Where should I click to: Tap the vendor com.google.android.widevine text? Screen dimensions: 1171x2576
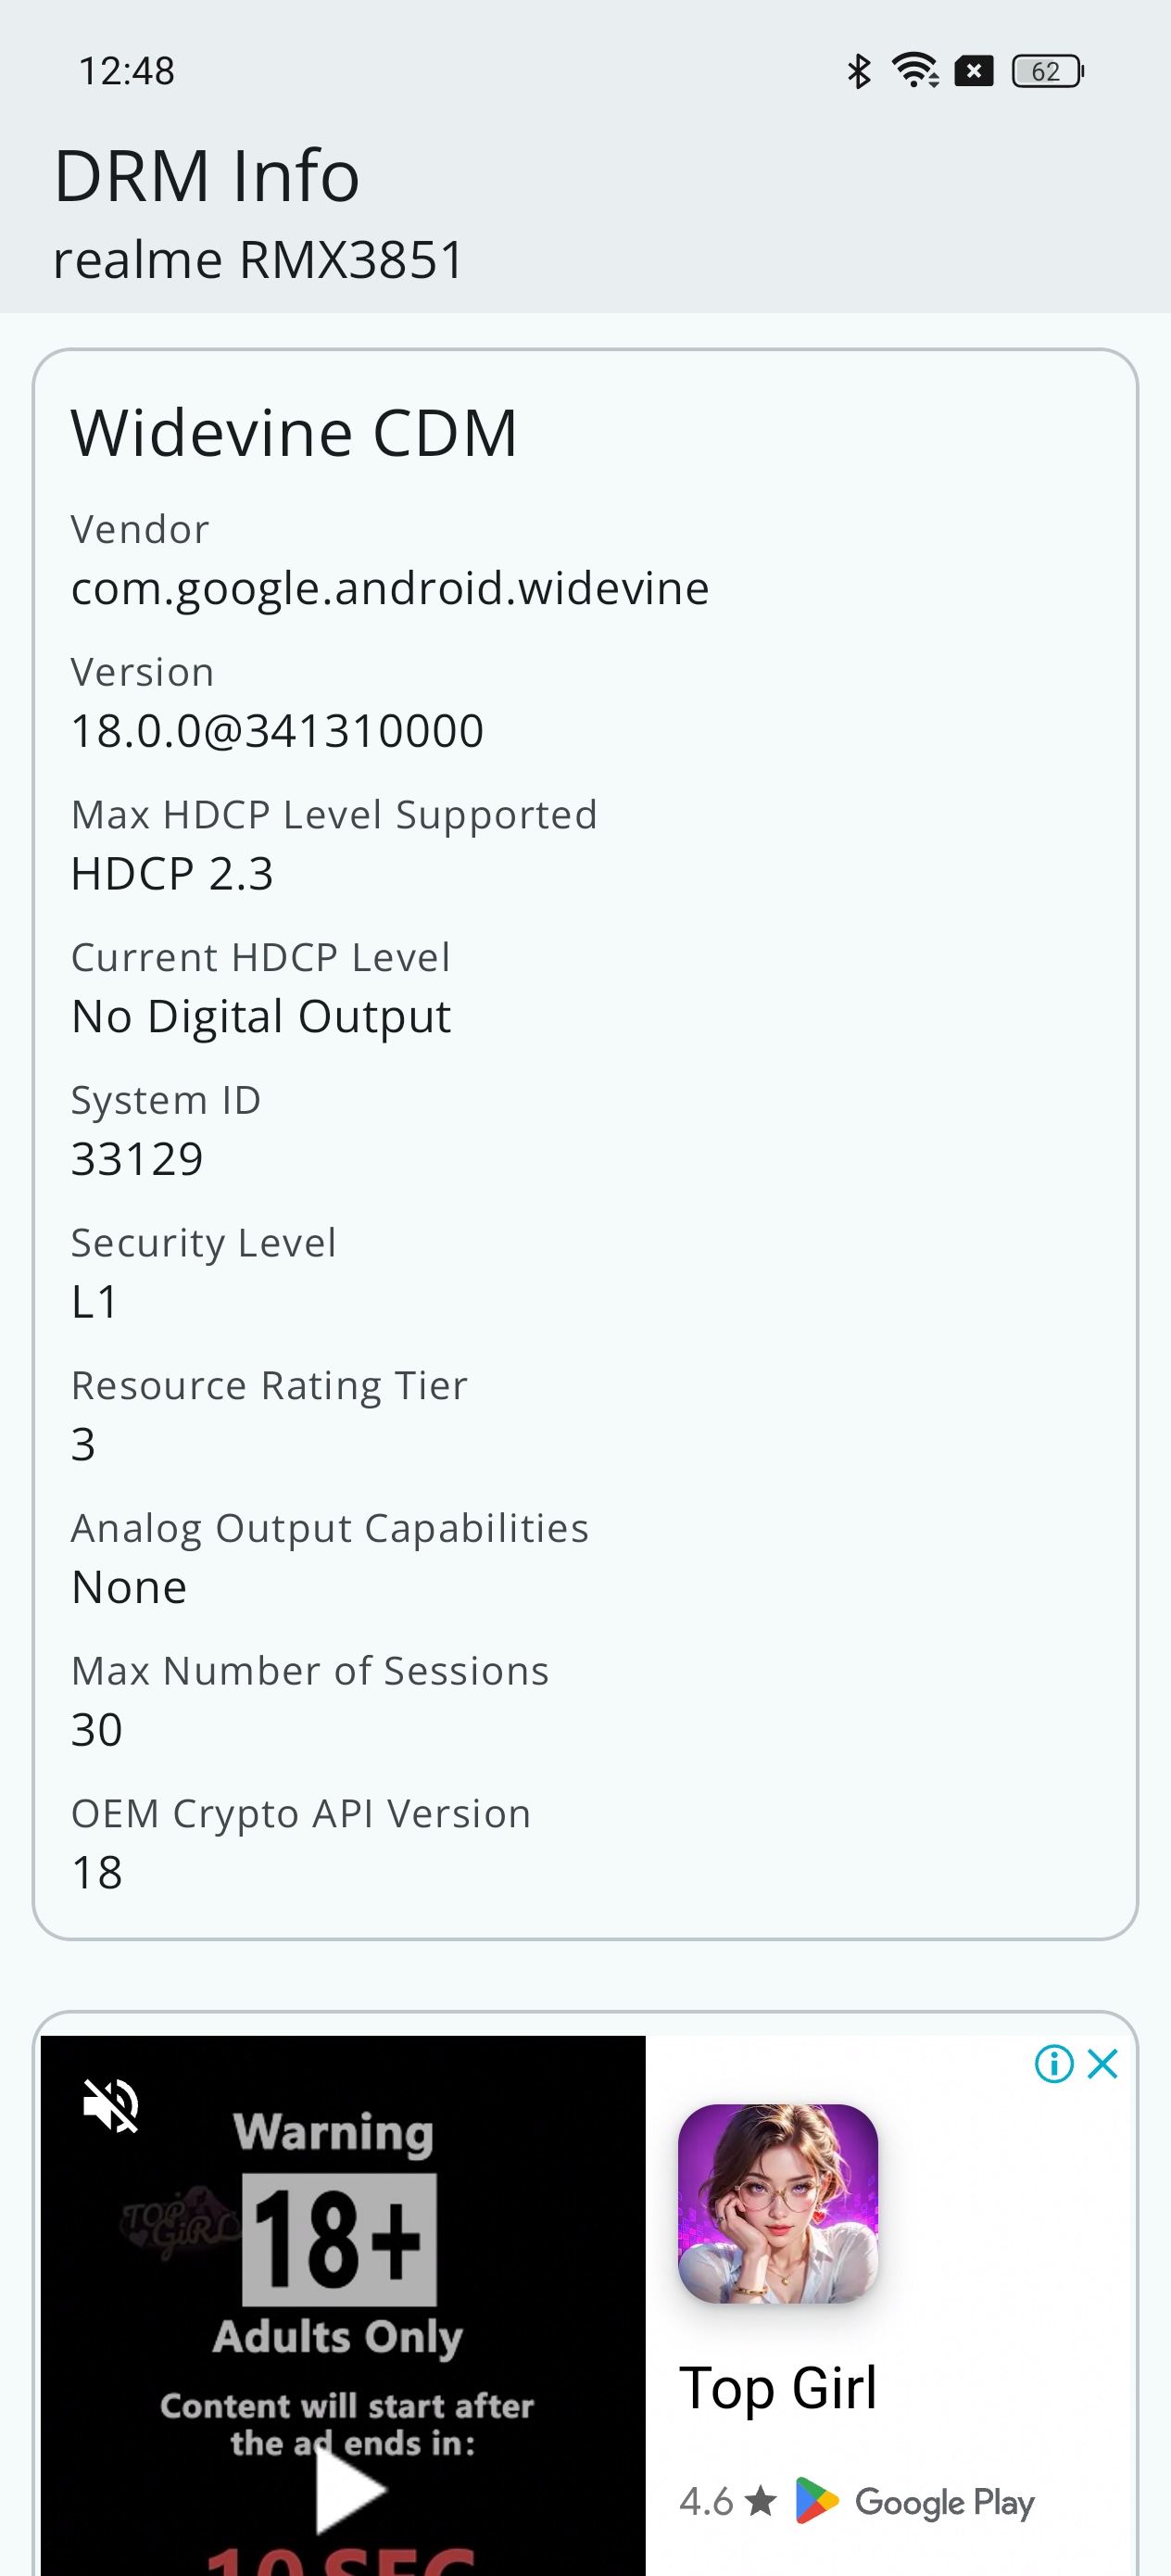pyautogui.click(x=390, y=588)
